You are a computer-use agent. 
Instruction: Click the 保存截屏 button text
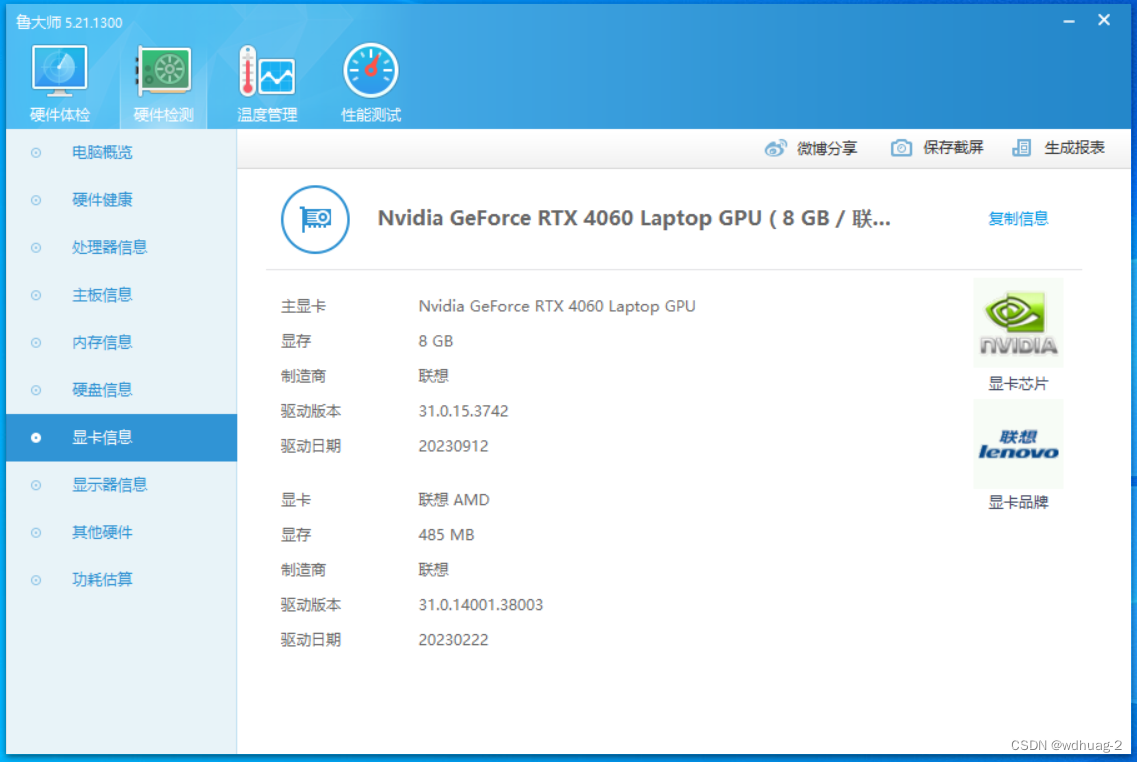click(x=953, y=148)
